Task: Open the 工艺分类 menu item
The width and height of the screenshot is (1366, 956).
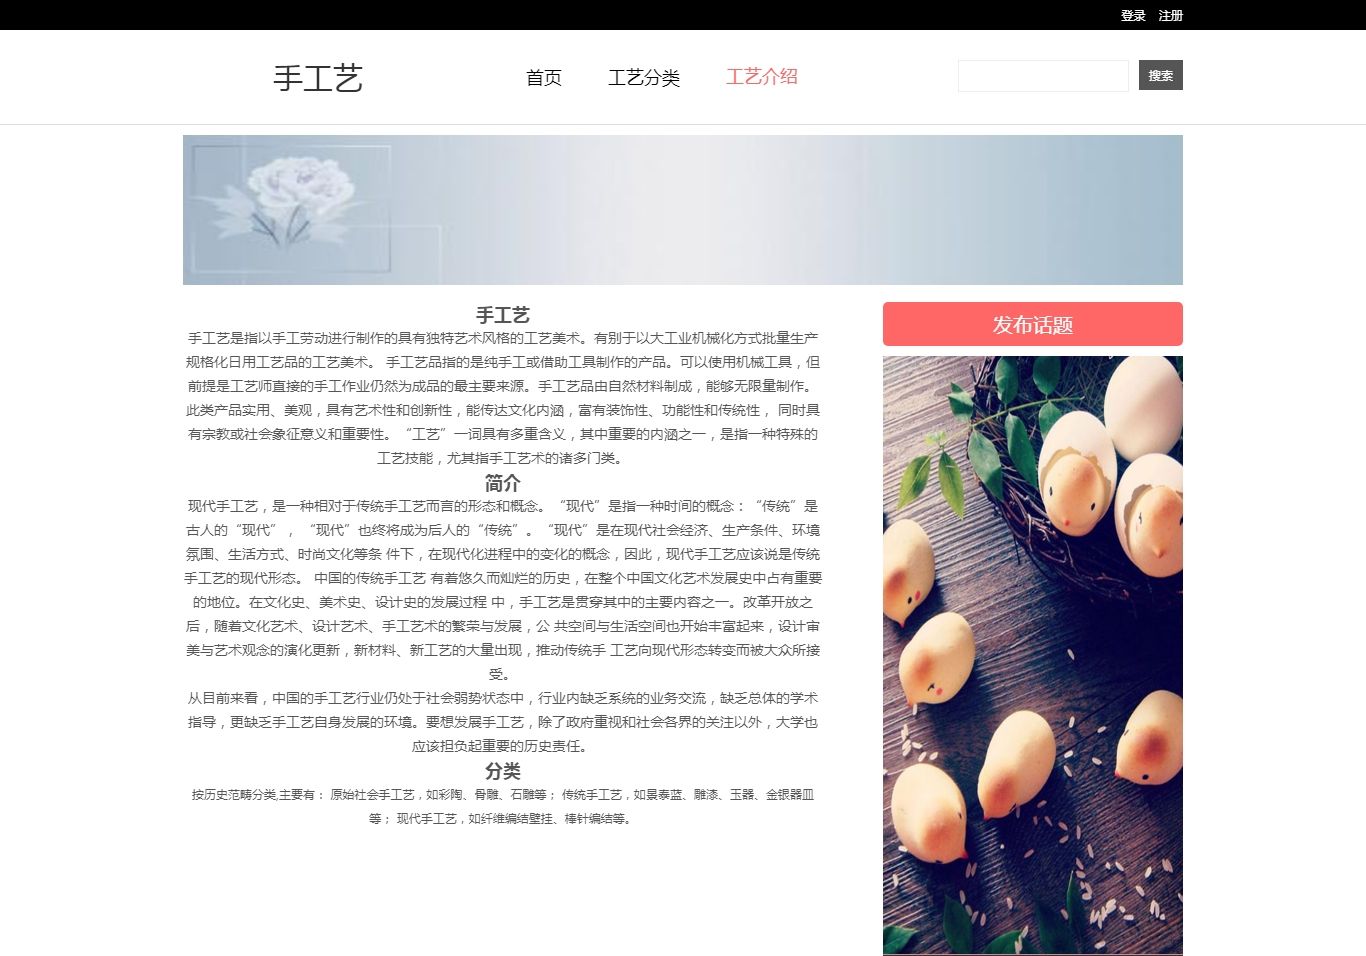Action: click(644, 78)
